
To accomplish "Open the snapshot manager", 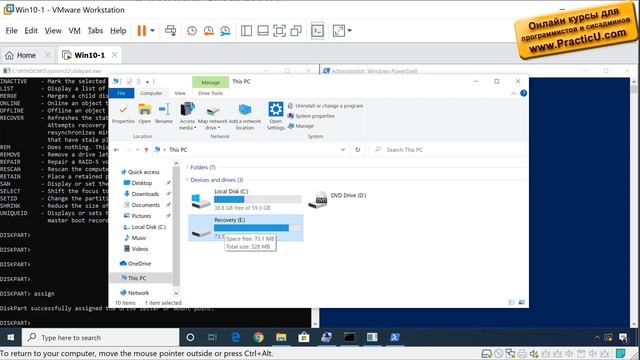I will pos(225,31).
